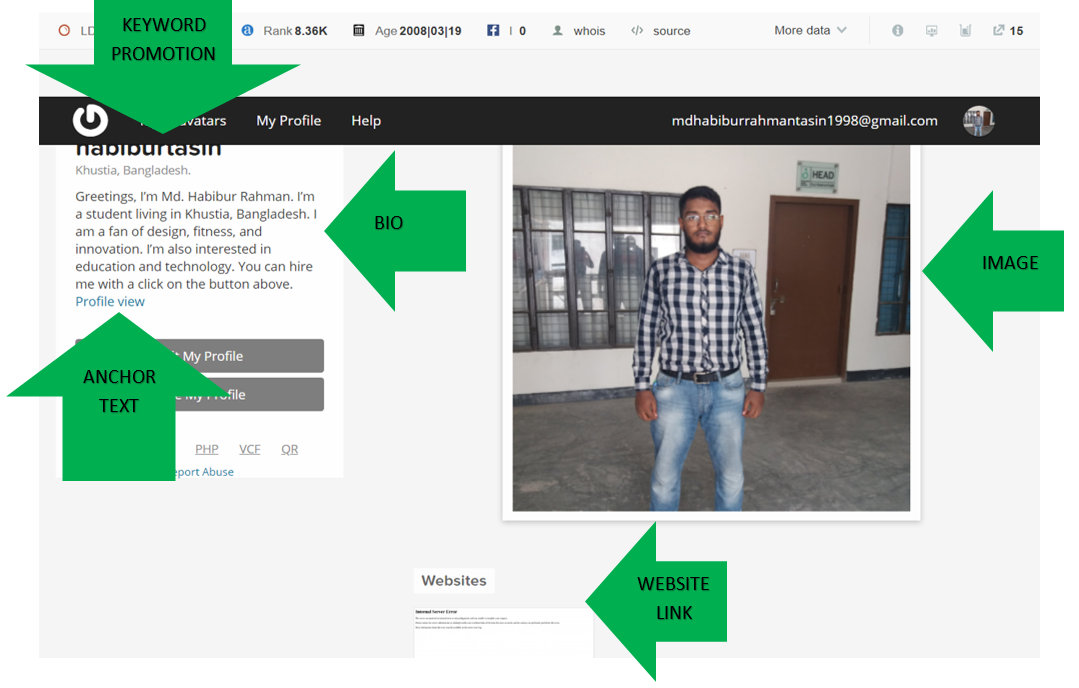The image size is (1079, 688).
Task: Click the user avatar in navbar
Action: (978, 121)
